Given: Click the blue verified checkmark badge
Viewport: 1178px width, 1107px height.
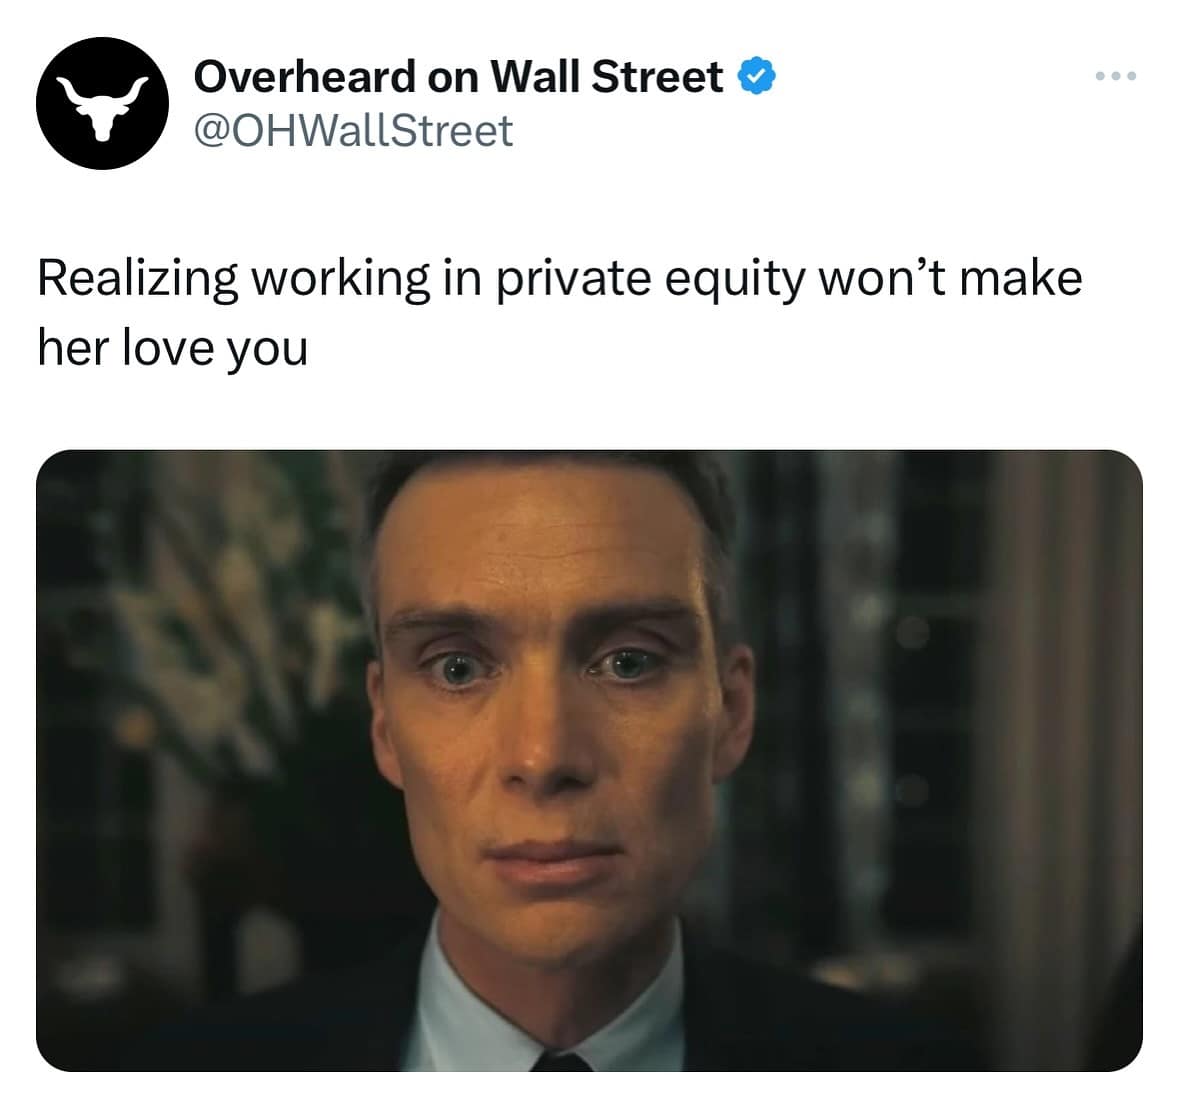Looking at the screenshot, I should (757, 76).
